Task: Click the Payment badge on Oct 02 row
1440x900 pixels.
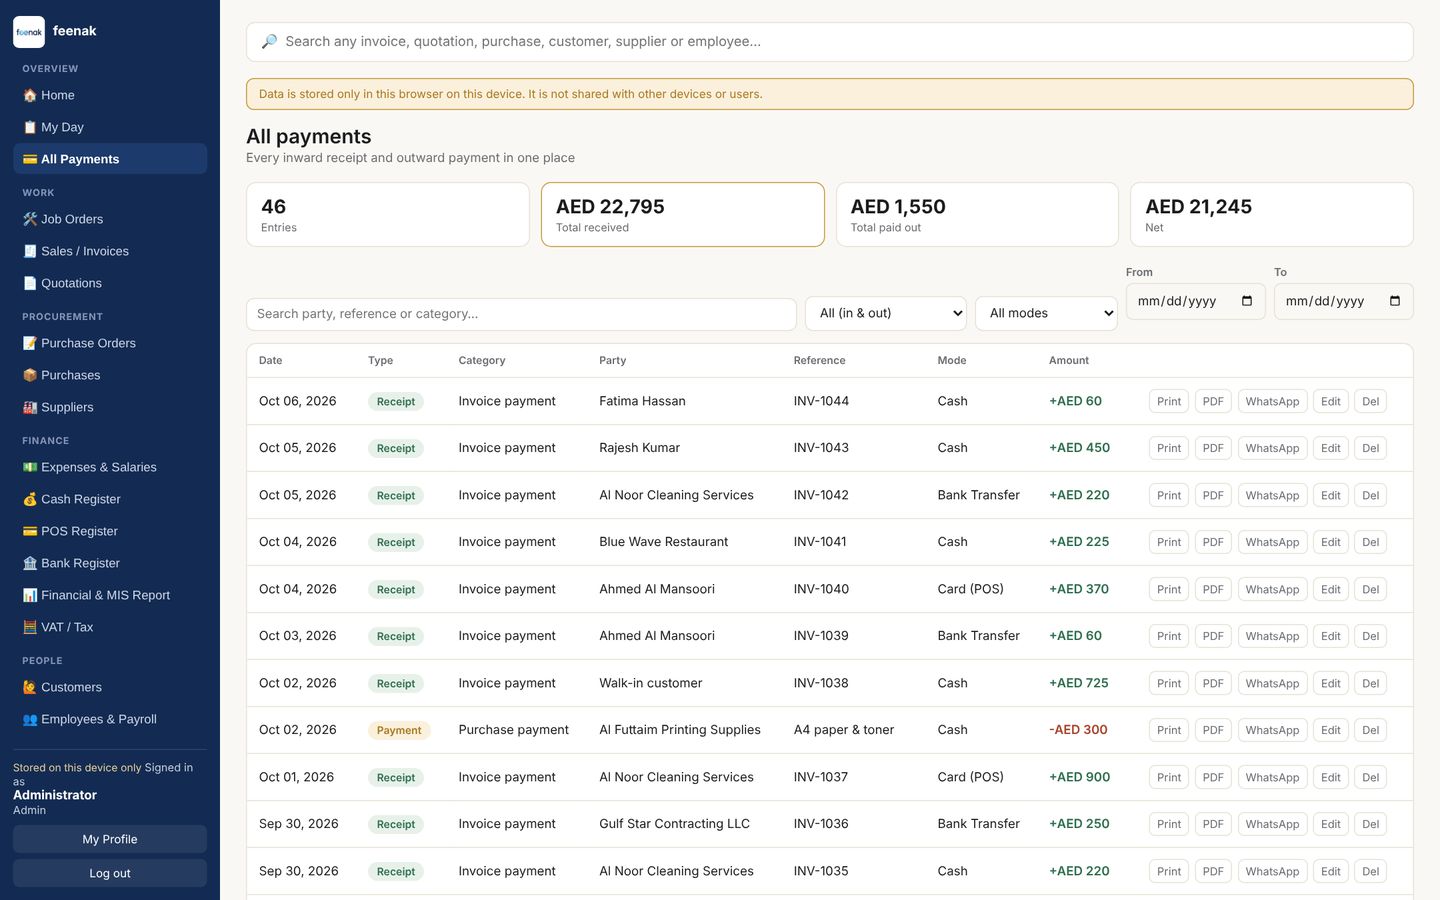Action: (399, 730)
